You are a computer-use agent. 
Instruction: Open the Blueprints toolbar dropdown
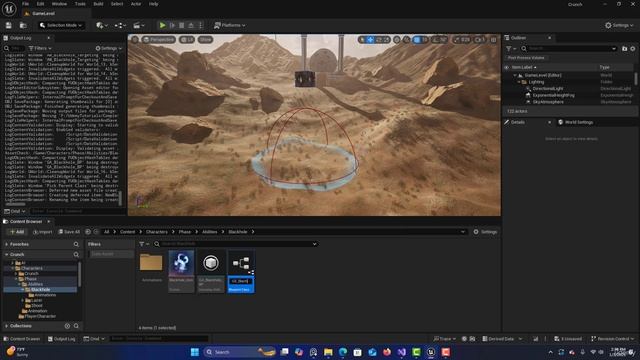(x=120, y=25)
